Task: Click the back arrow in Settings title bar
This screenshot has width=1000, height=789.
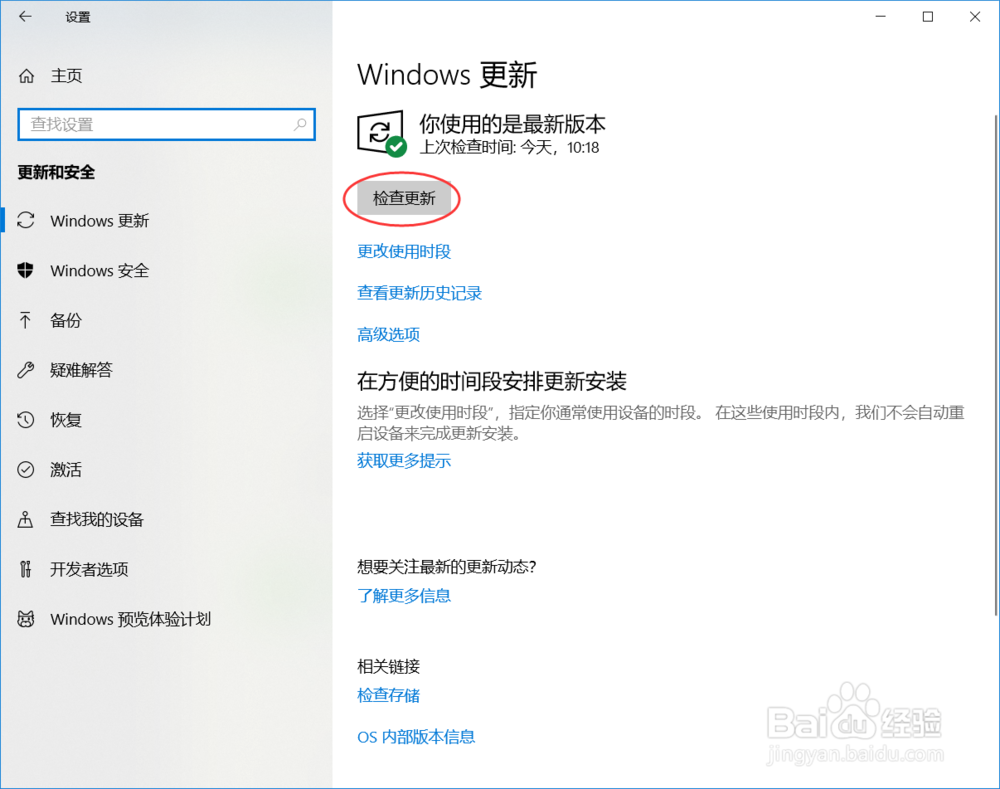Action: click(x=26, y=17)
